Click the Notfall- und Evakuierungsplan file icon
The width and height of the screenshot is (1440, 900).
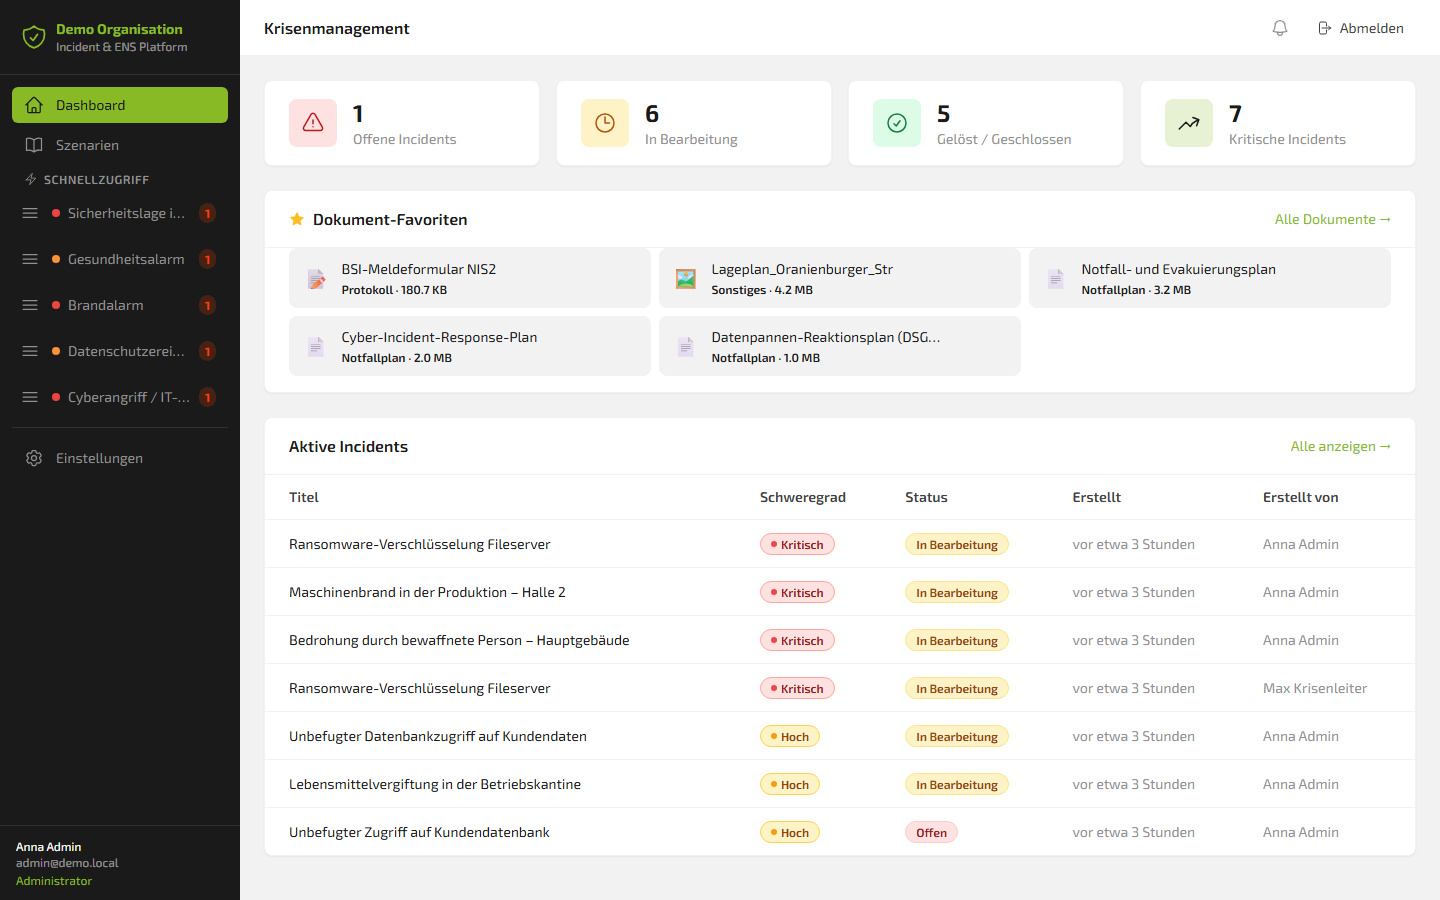tap(1056, 279)
